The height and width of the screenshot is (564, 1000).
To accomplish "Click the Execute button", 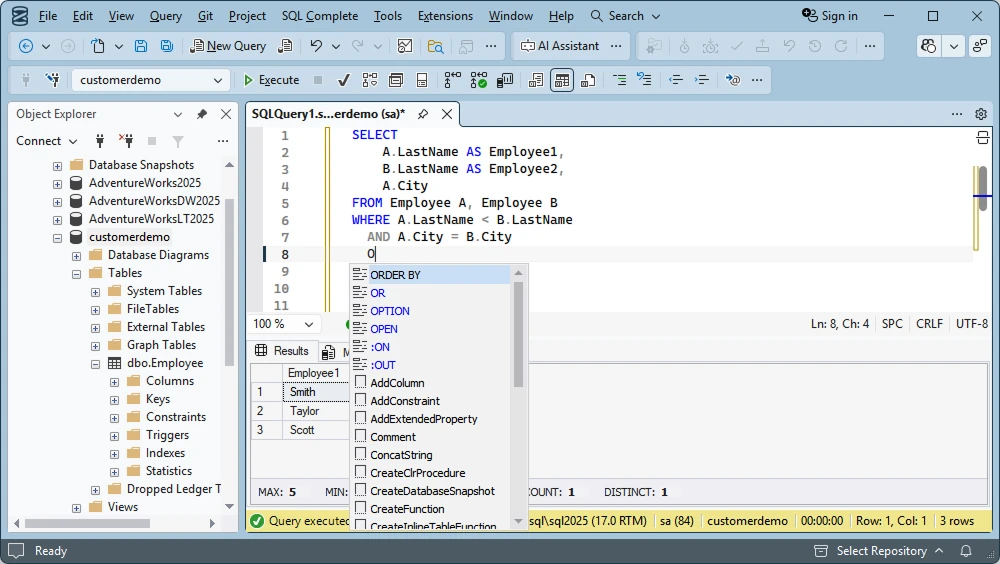I will coord(272,80).
